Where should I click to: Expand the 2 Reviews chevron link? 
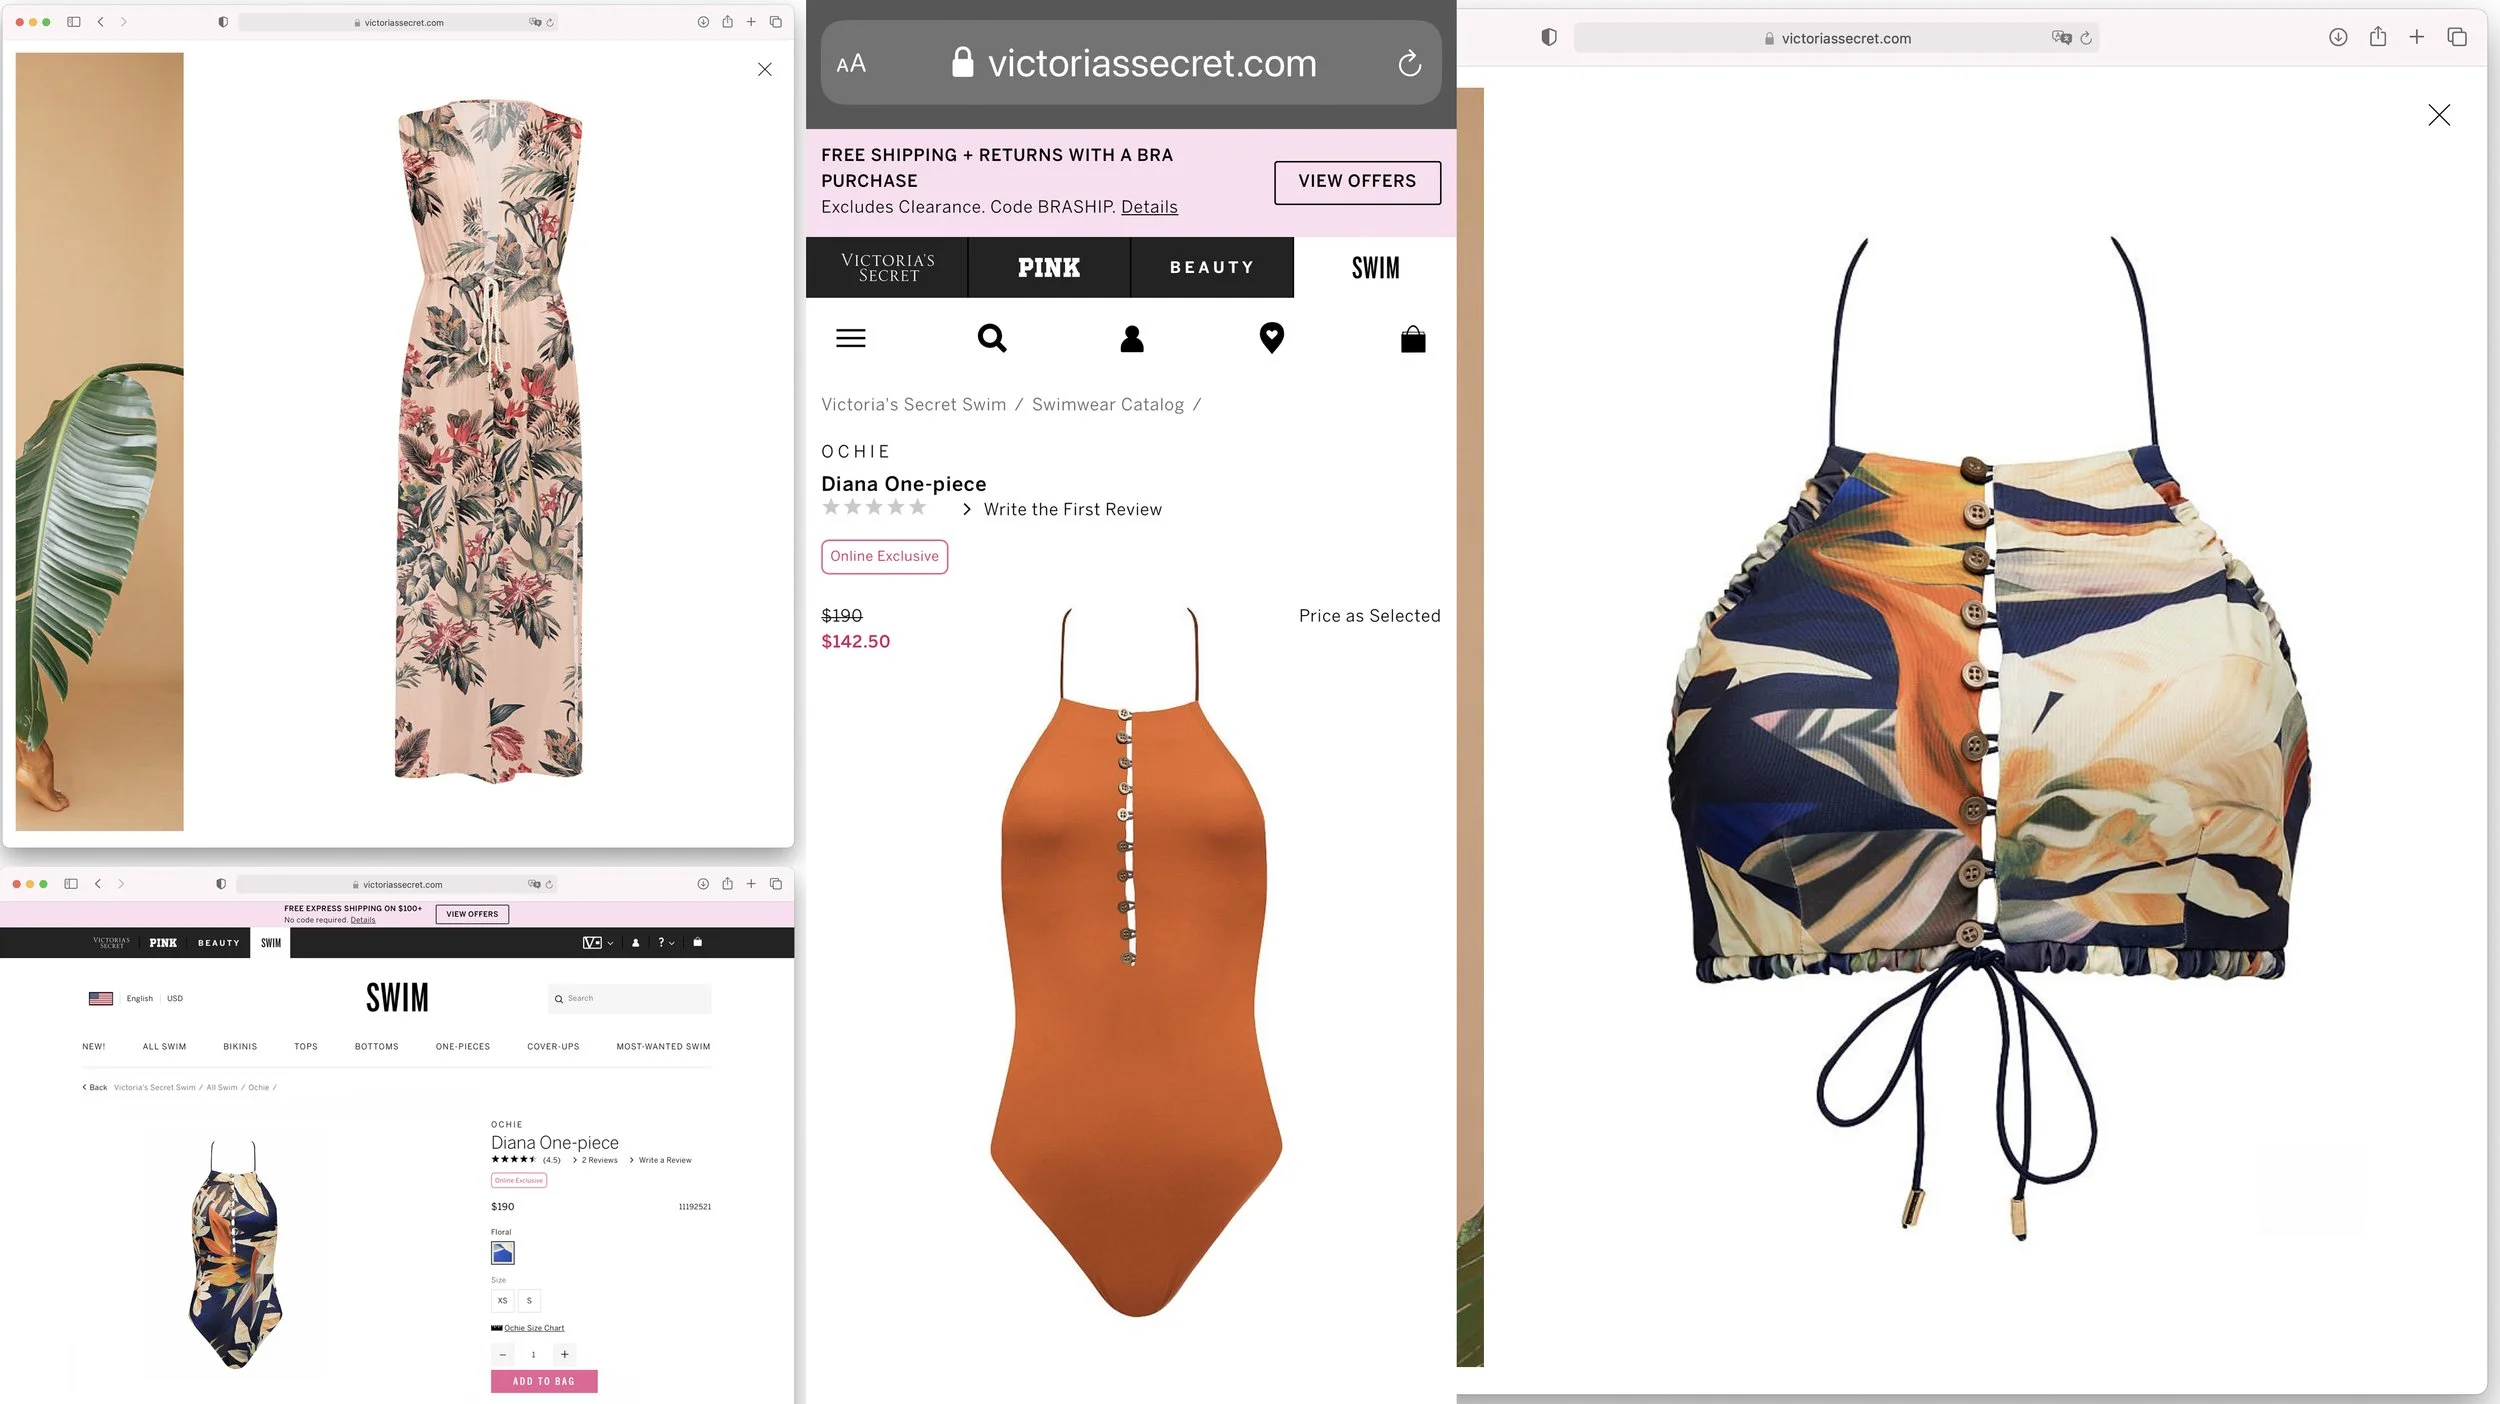tap(595, 1160)
